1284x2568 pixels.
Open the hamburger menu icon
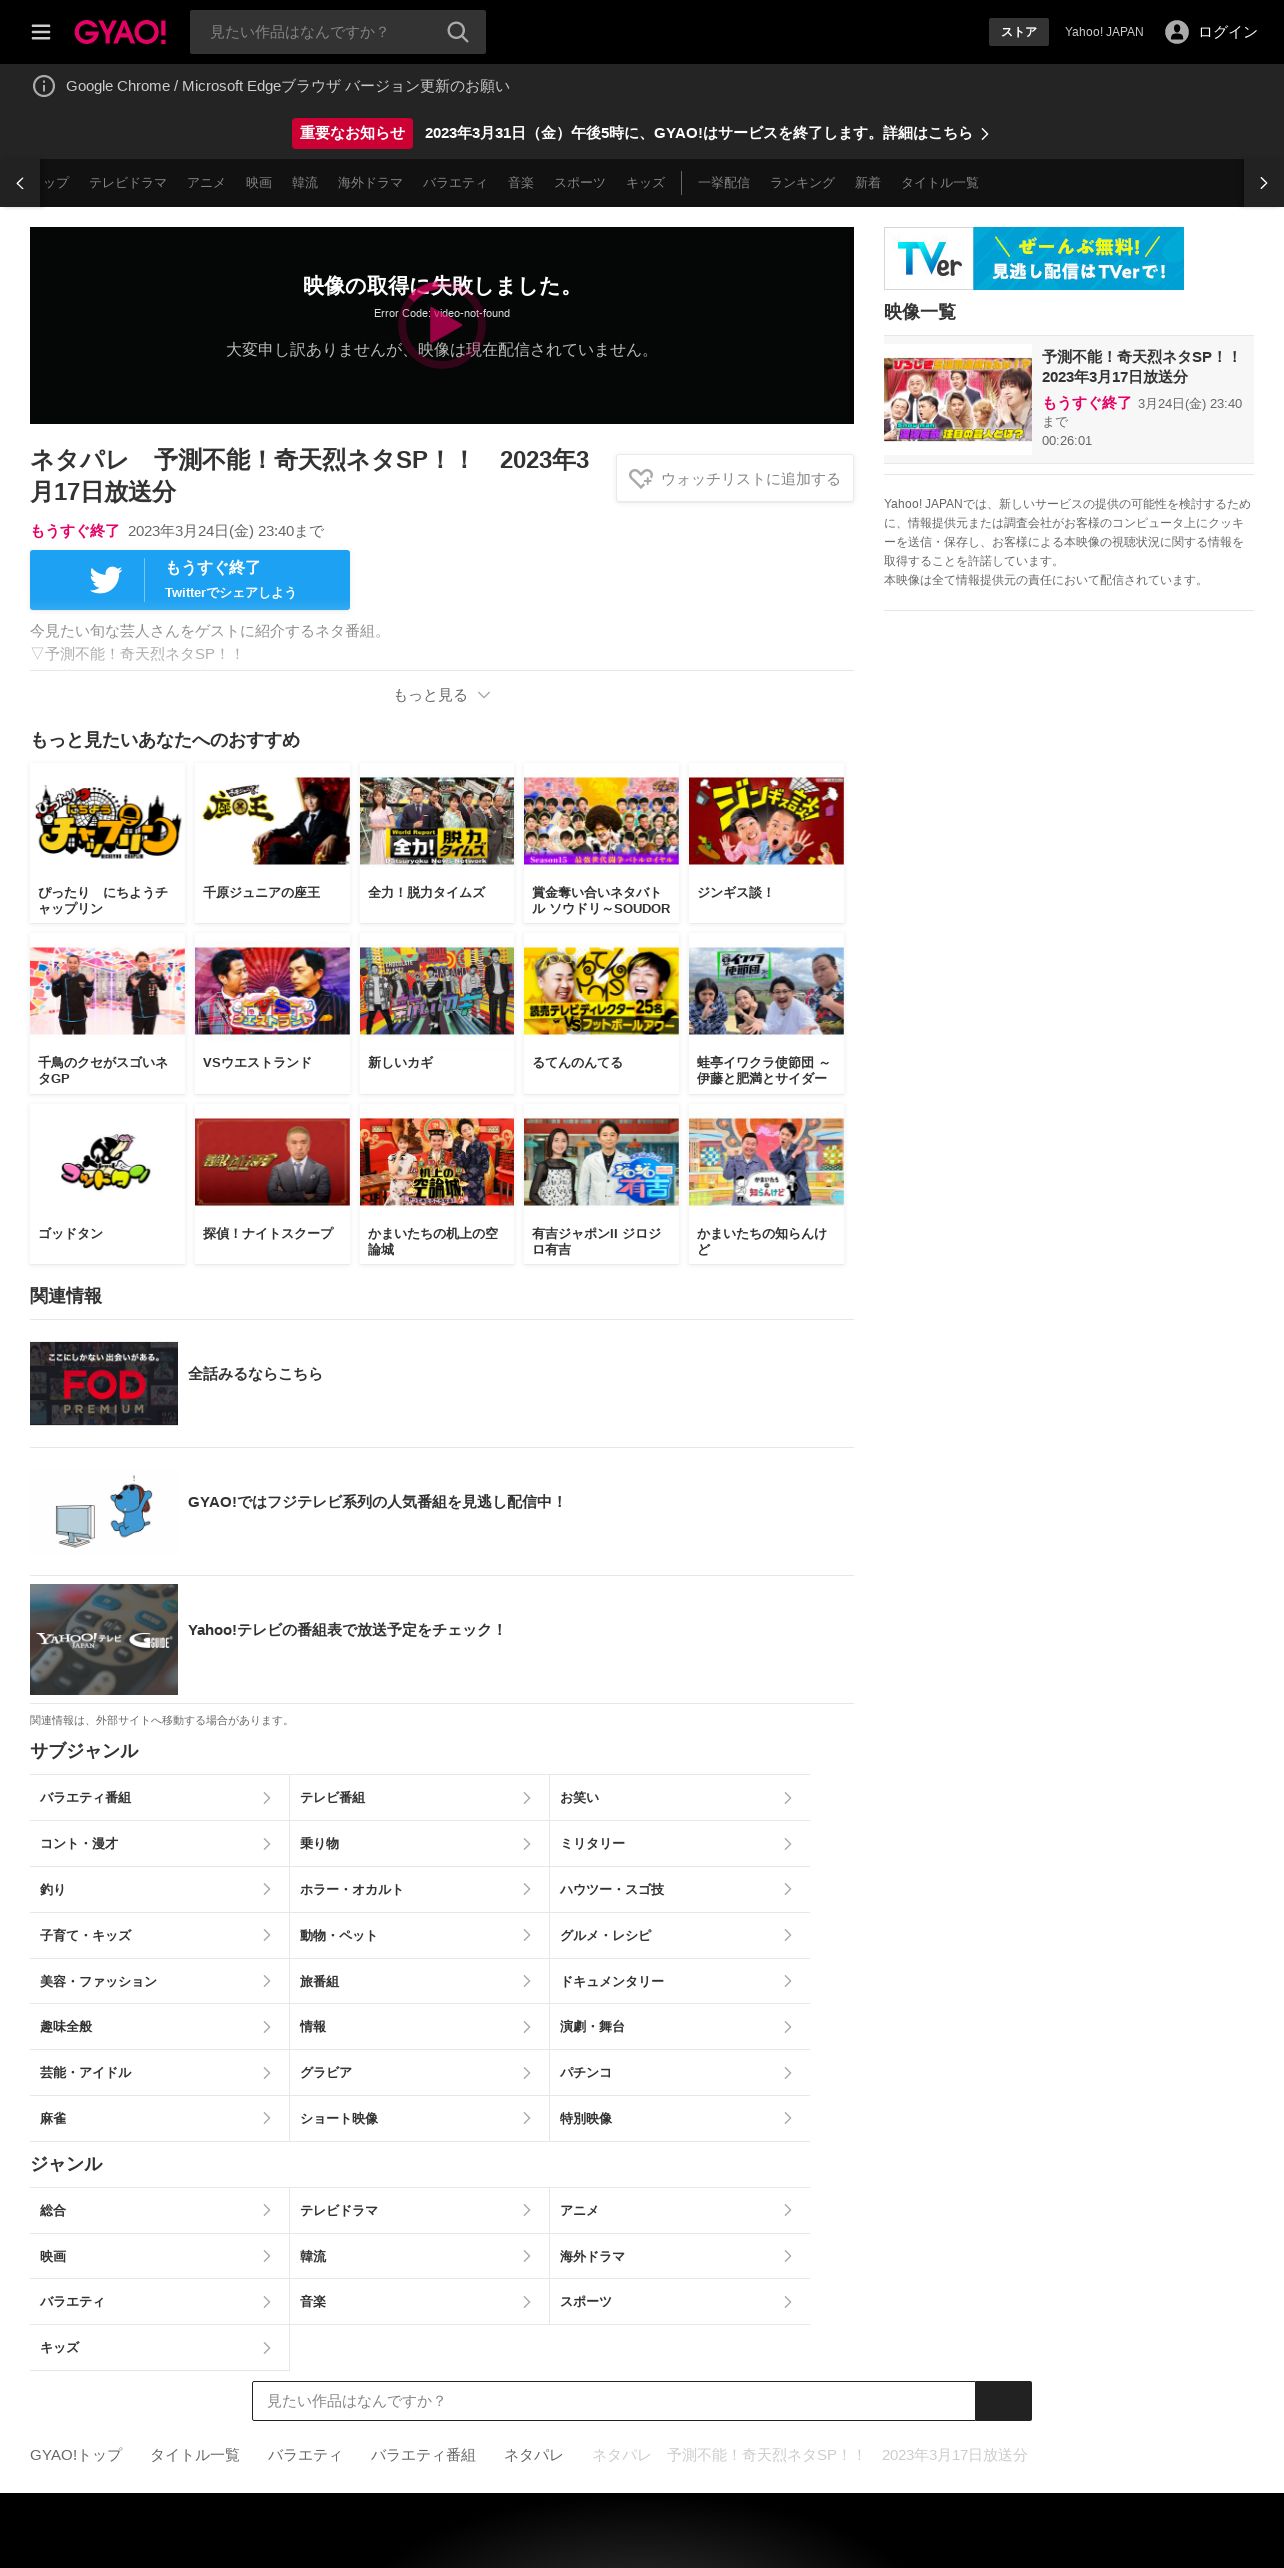pos(41,32)
